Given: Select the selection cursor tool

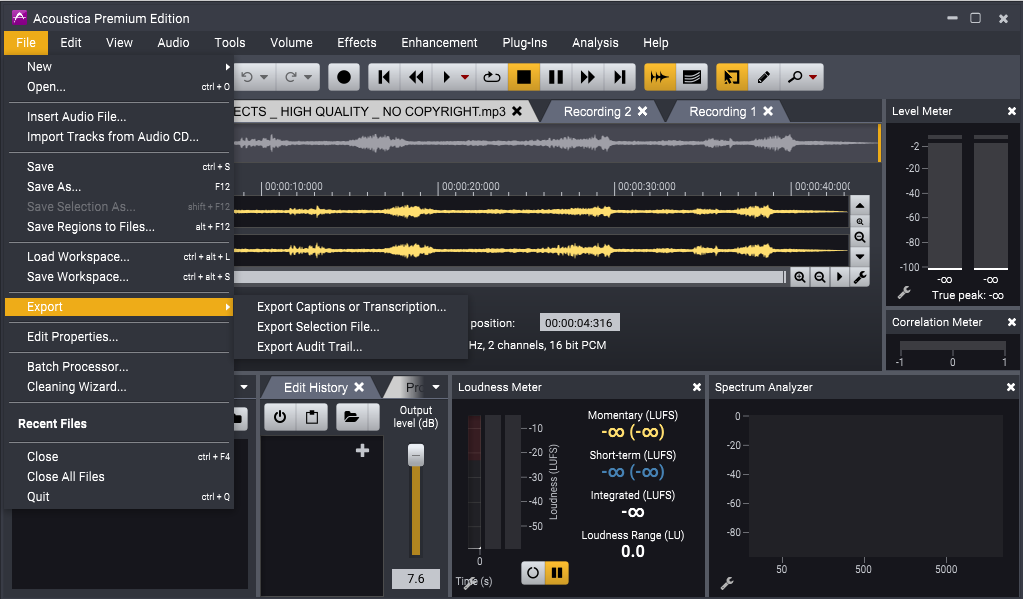Looking at the screenshot, I should [x=732, y=77].
